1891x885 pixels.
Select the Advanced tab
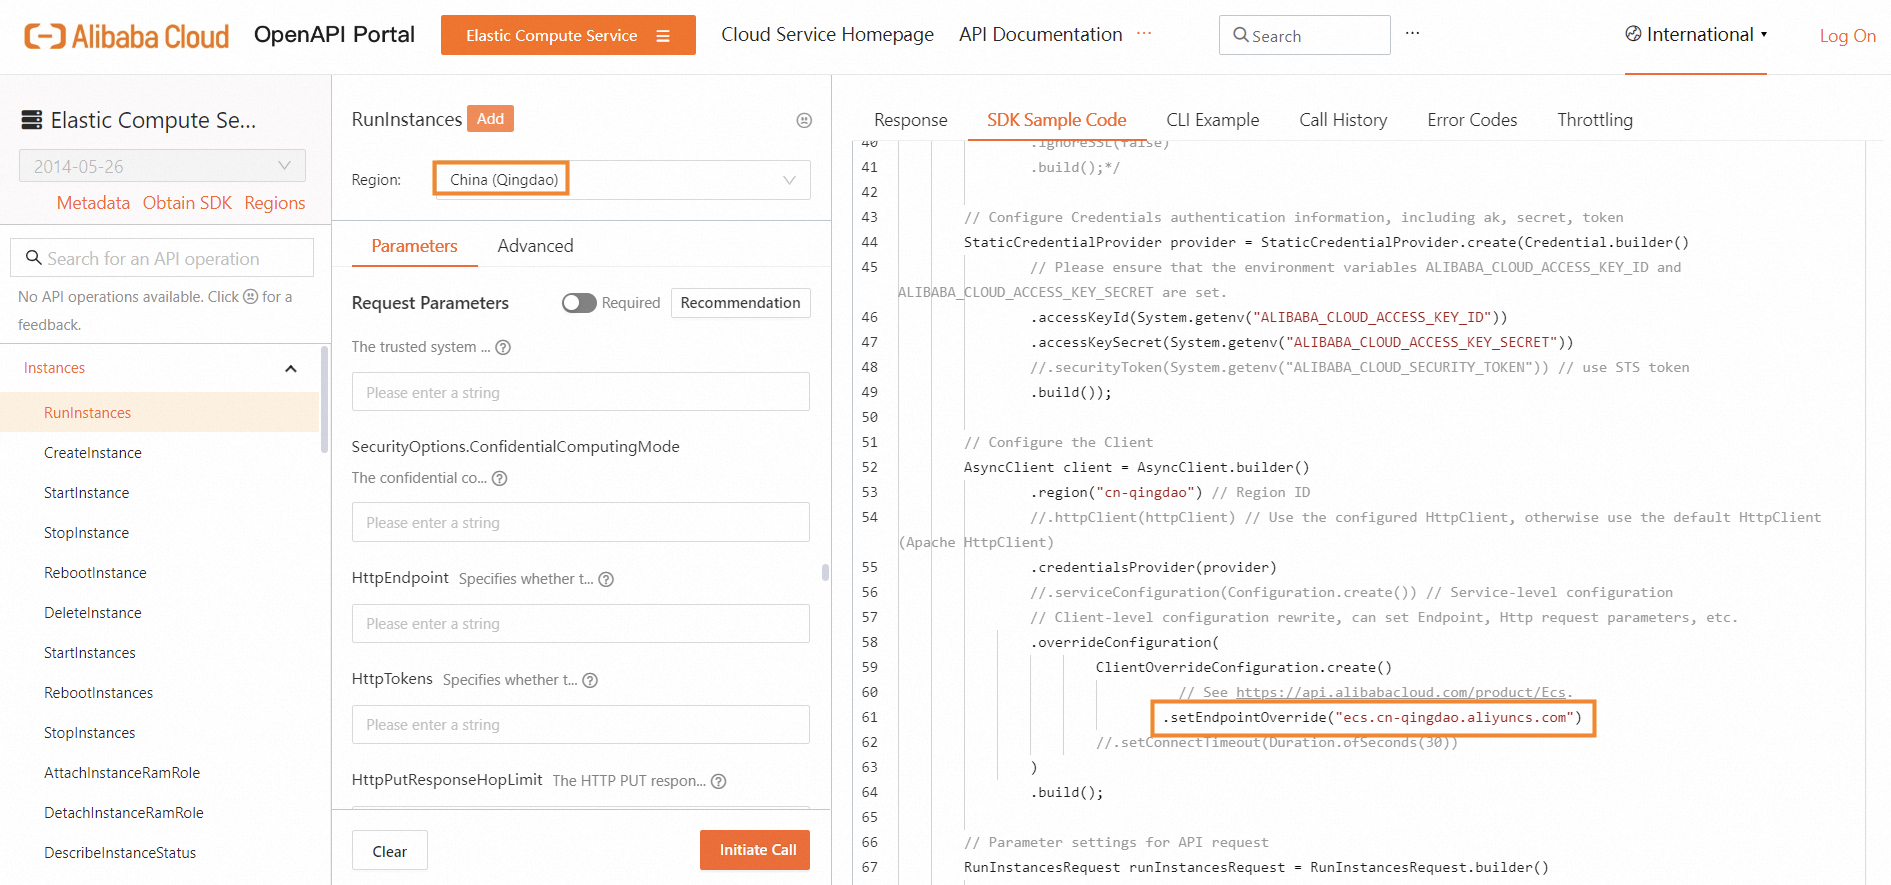(535, 246)
